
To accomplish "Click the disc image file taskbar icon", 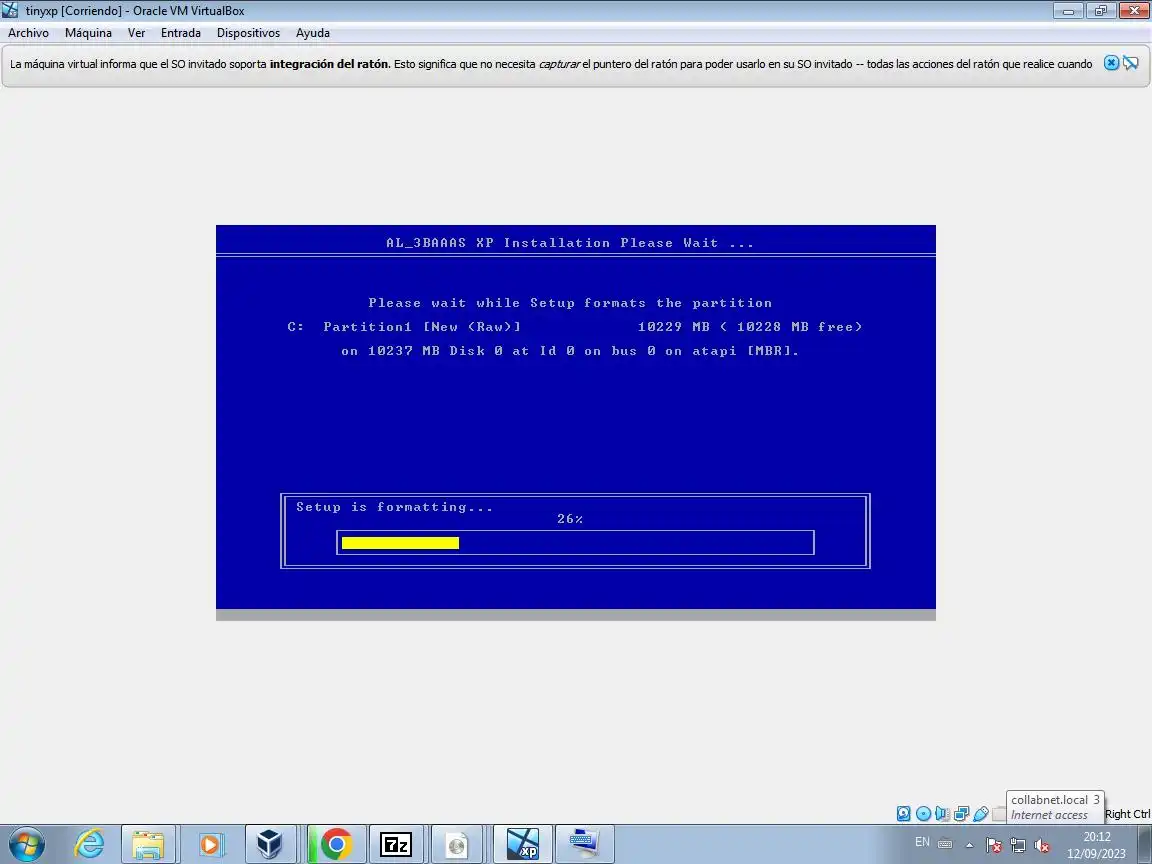I will tap(456, 844).
